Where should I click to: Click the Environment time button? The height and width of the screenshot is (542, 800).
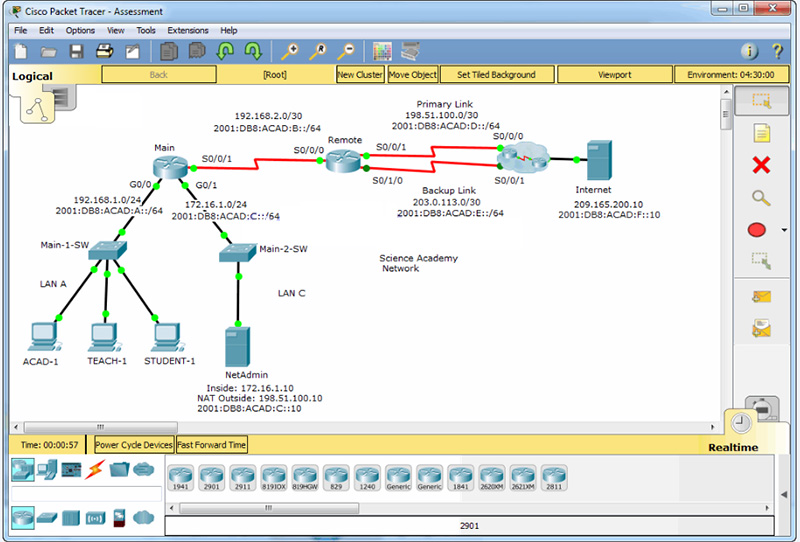(731, 75)
